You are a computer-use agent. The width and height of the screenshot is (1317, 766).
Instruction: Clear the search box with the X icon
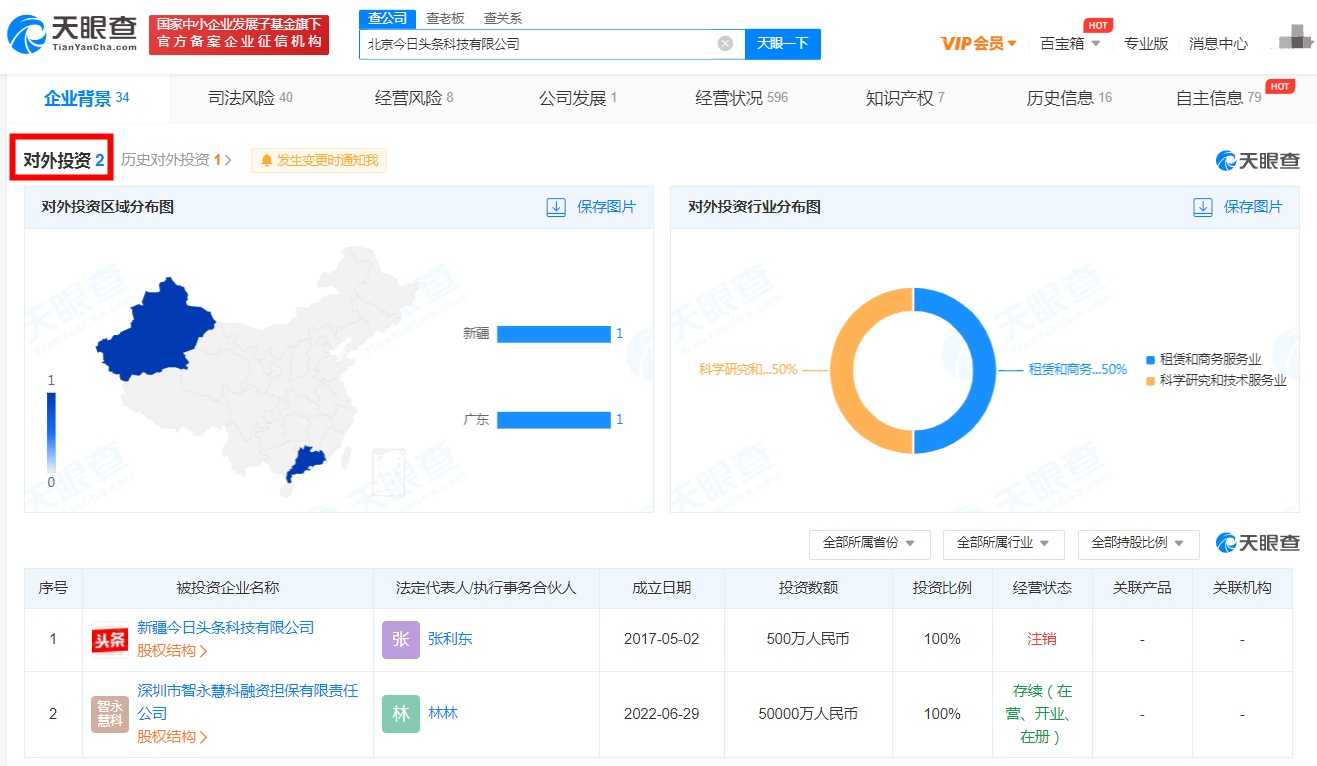click(726, 43)
